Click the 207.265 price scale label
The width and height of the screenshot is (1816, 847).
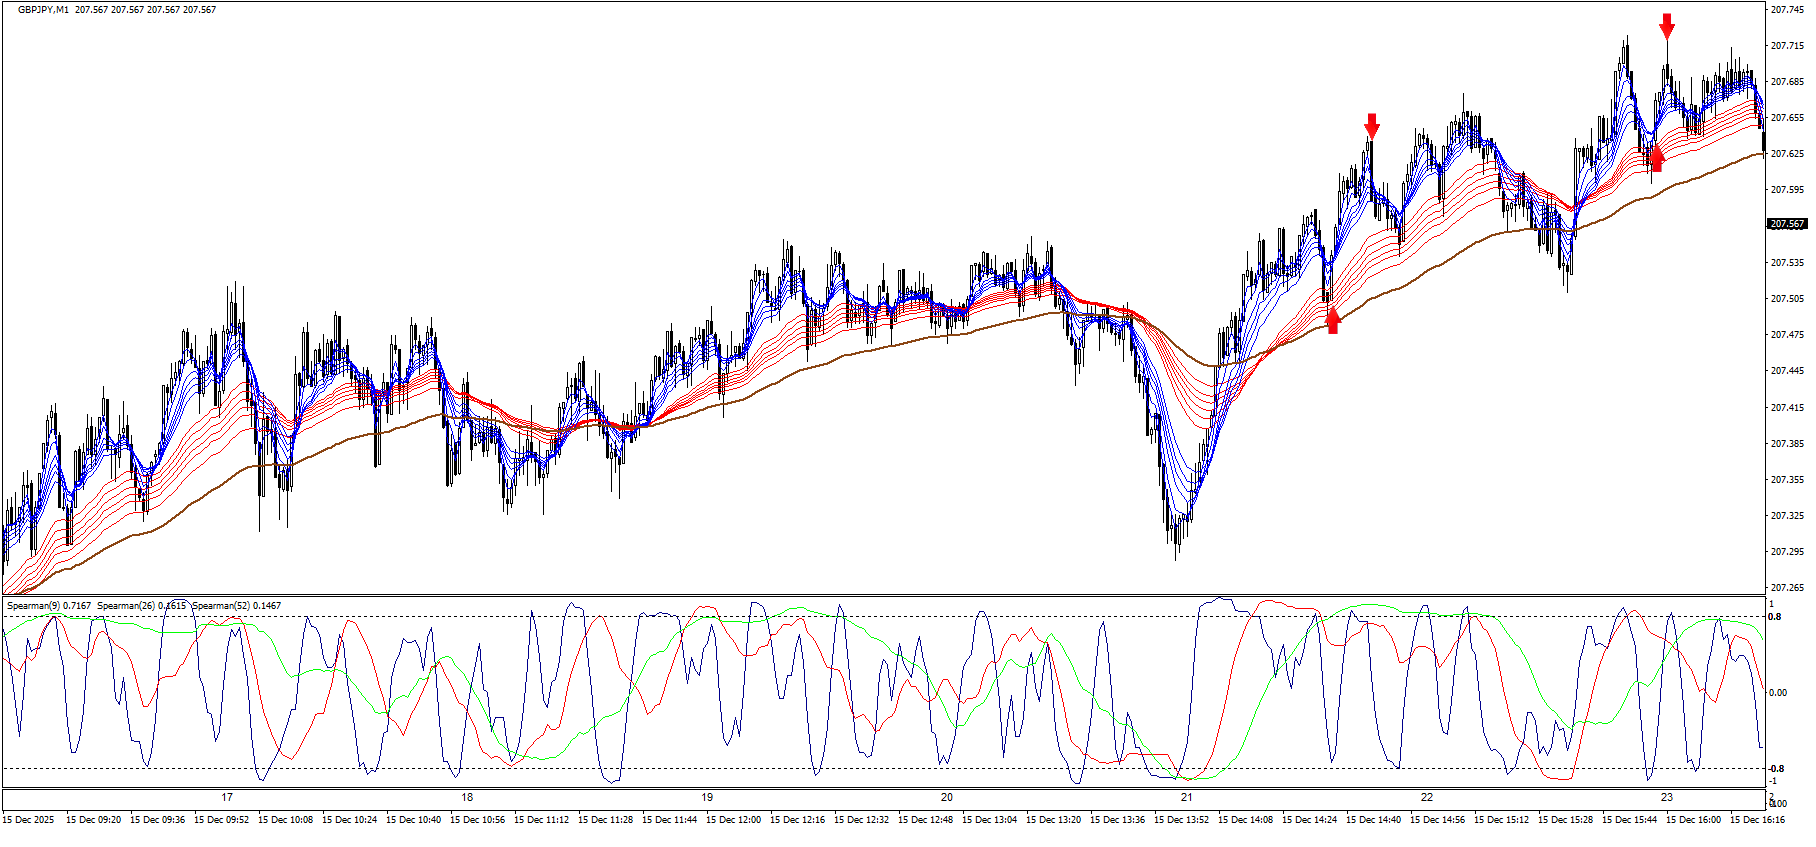1786,588
